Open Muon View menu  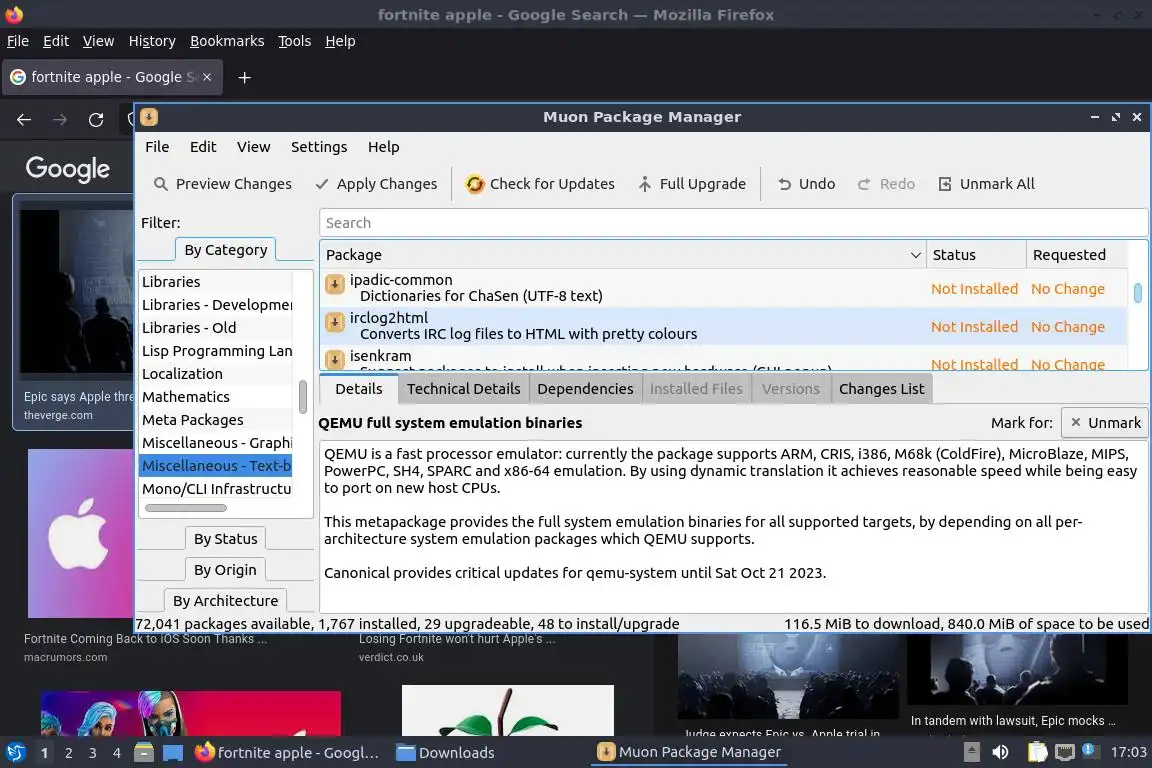pyautogui.click(x=253, y=147)
